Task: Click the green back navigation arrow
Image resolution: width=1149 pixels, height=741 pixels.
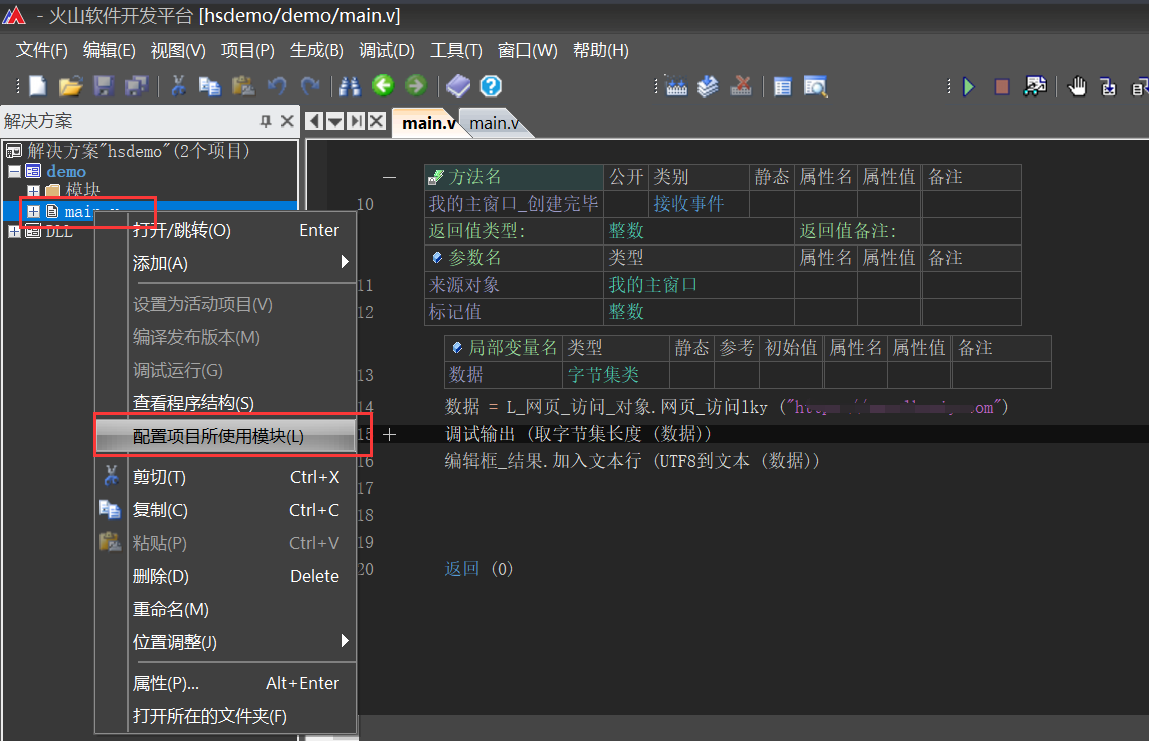Action: 383,86
